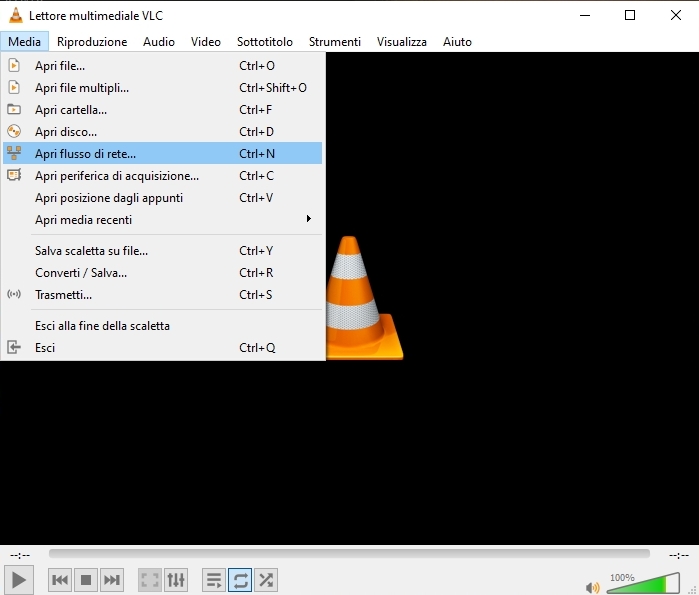699x595 pixels.
Task: Toggle loop repeat mode
Action: click(240, 580)
